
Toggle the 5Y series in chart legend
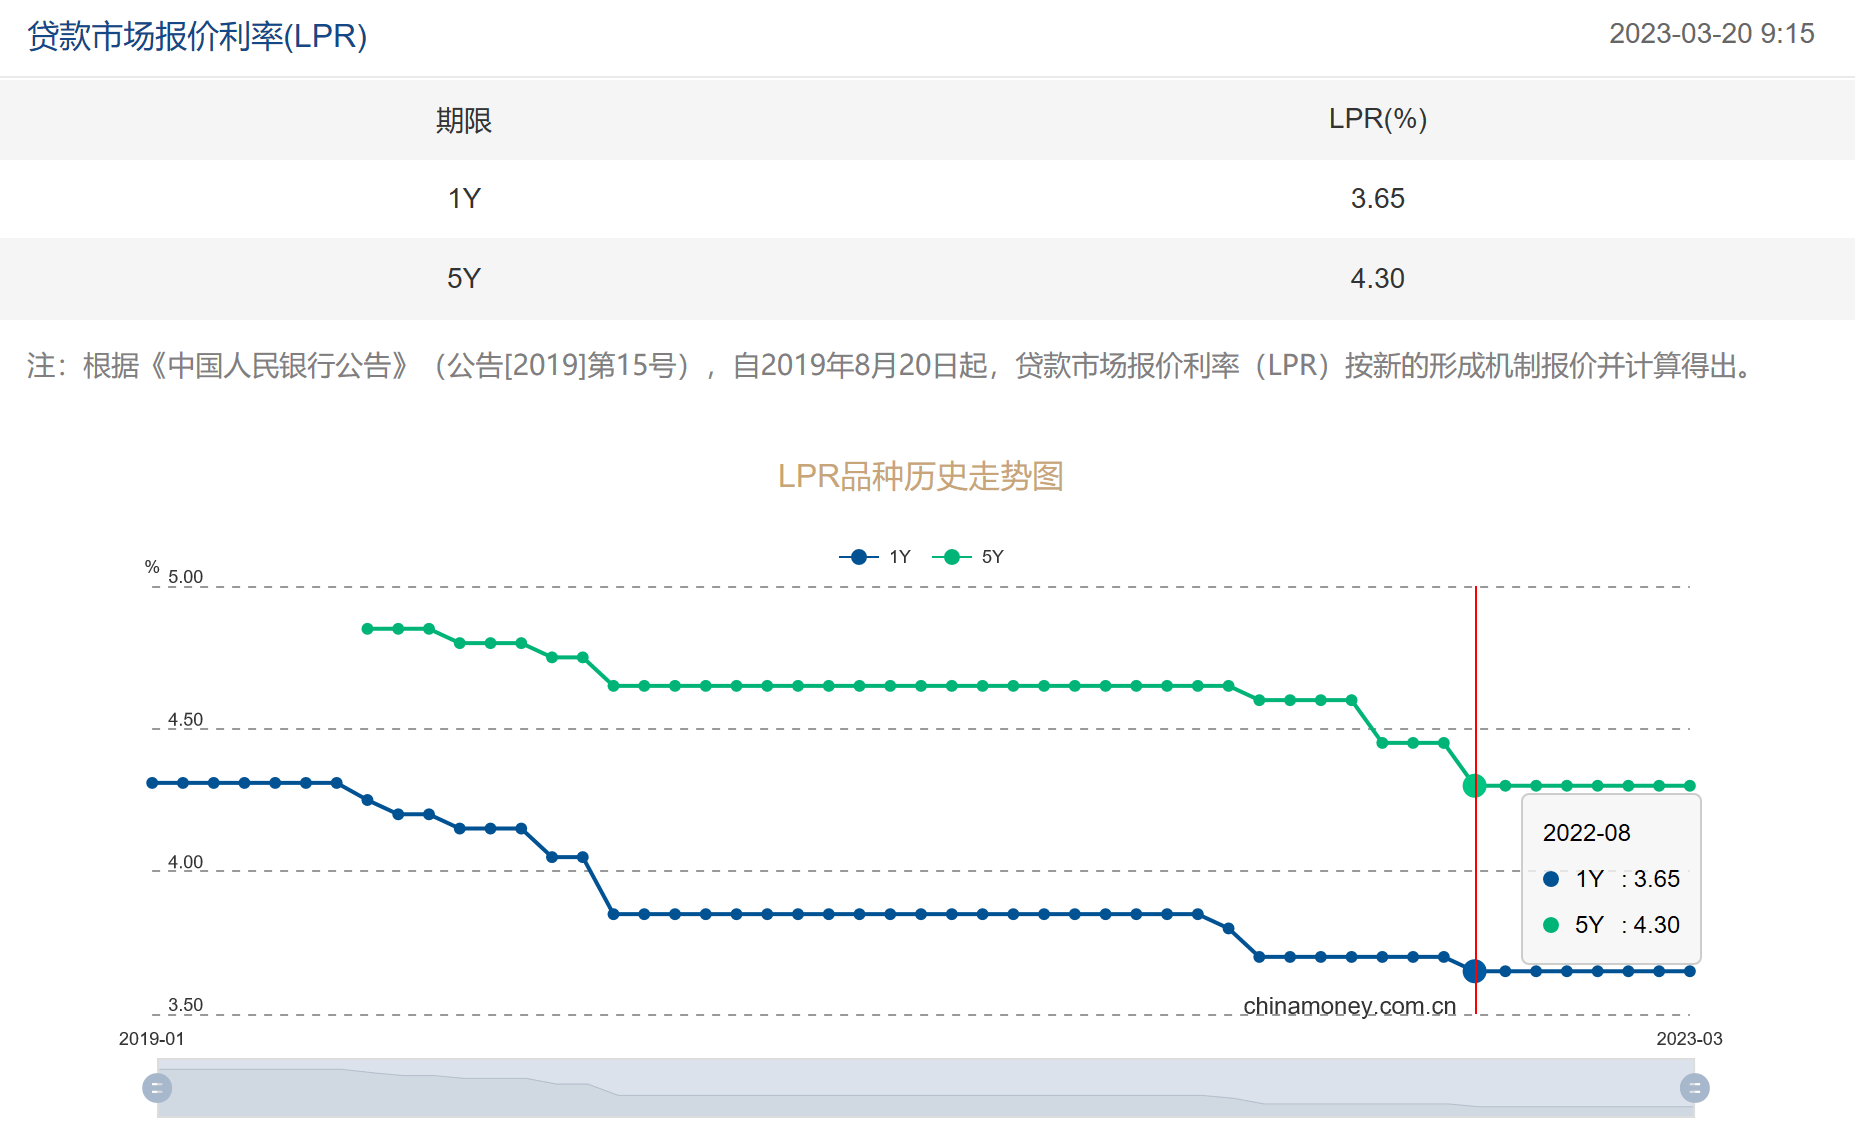click(968, 557)
